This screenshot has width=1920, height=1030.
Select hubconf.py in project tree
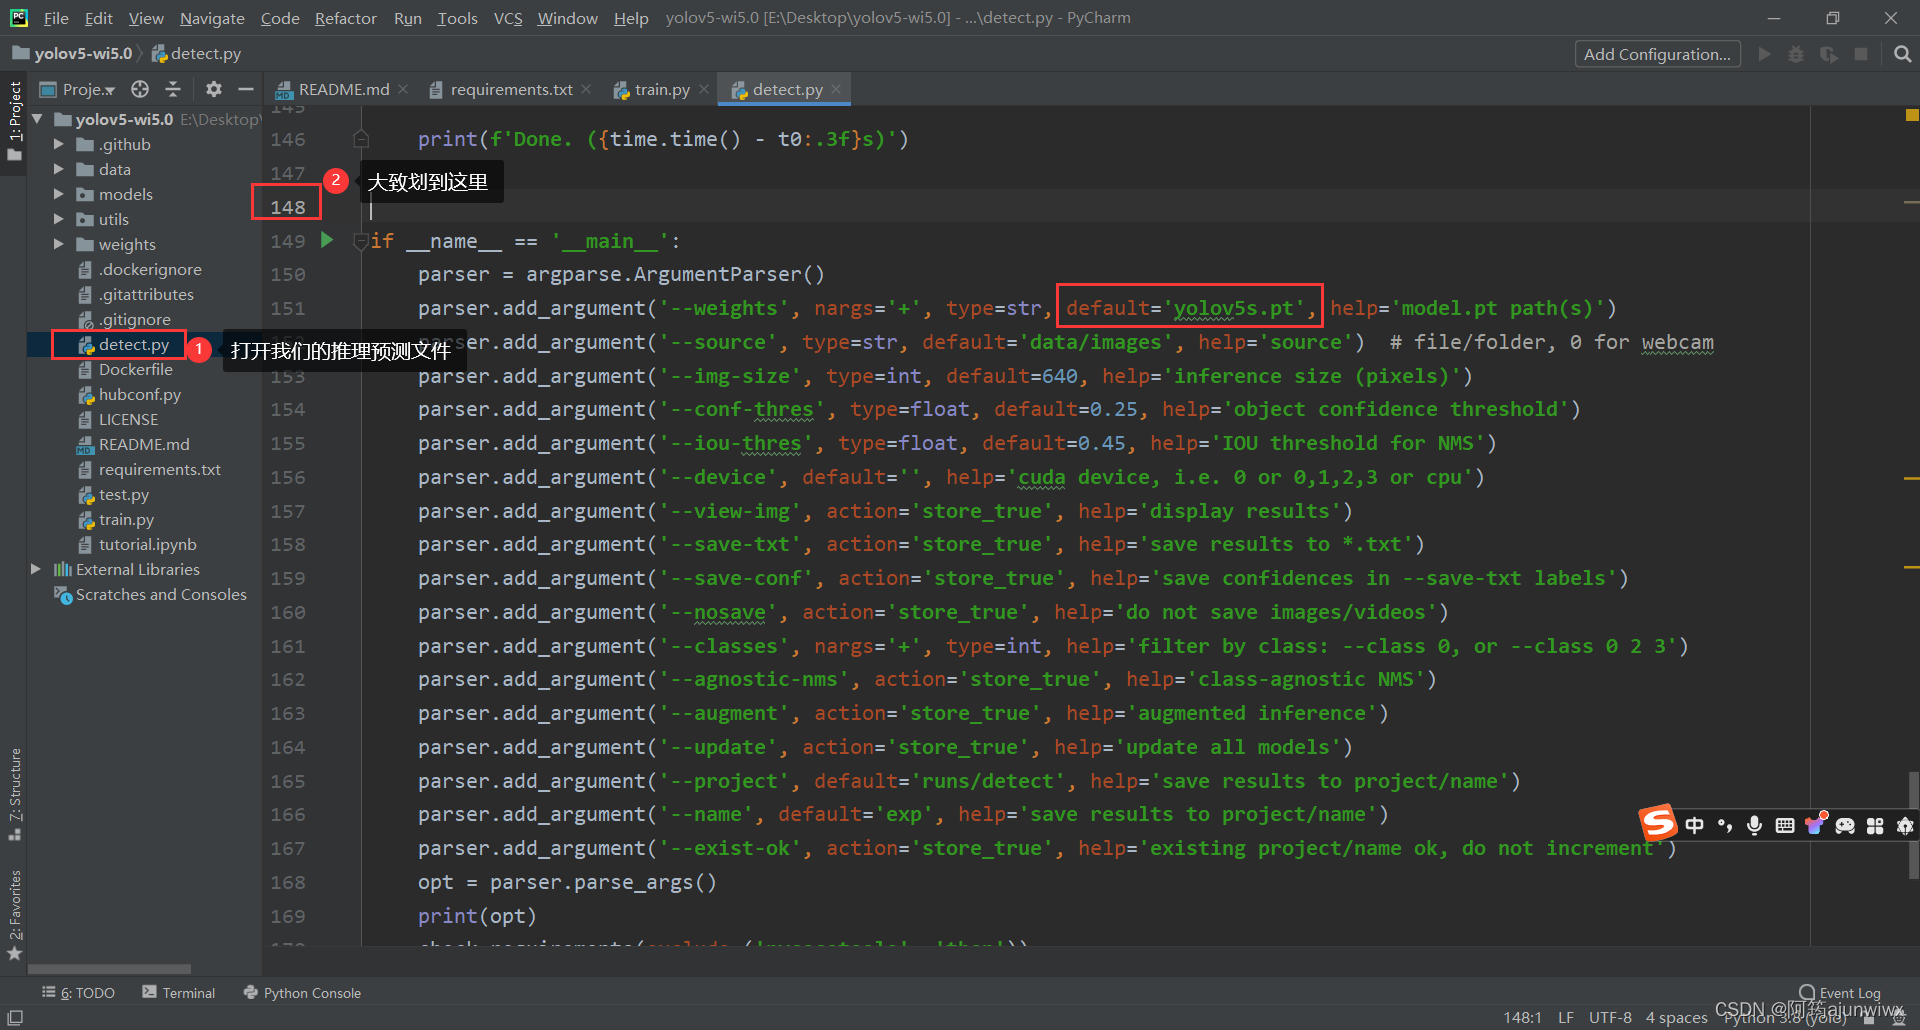[x=139, y=394]
